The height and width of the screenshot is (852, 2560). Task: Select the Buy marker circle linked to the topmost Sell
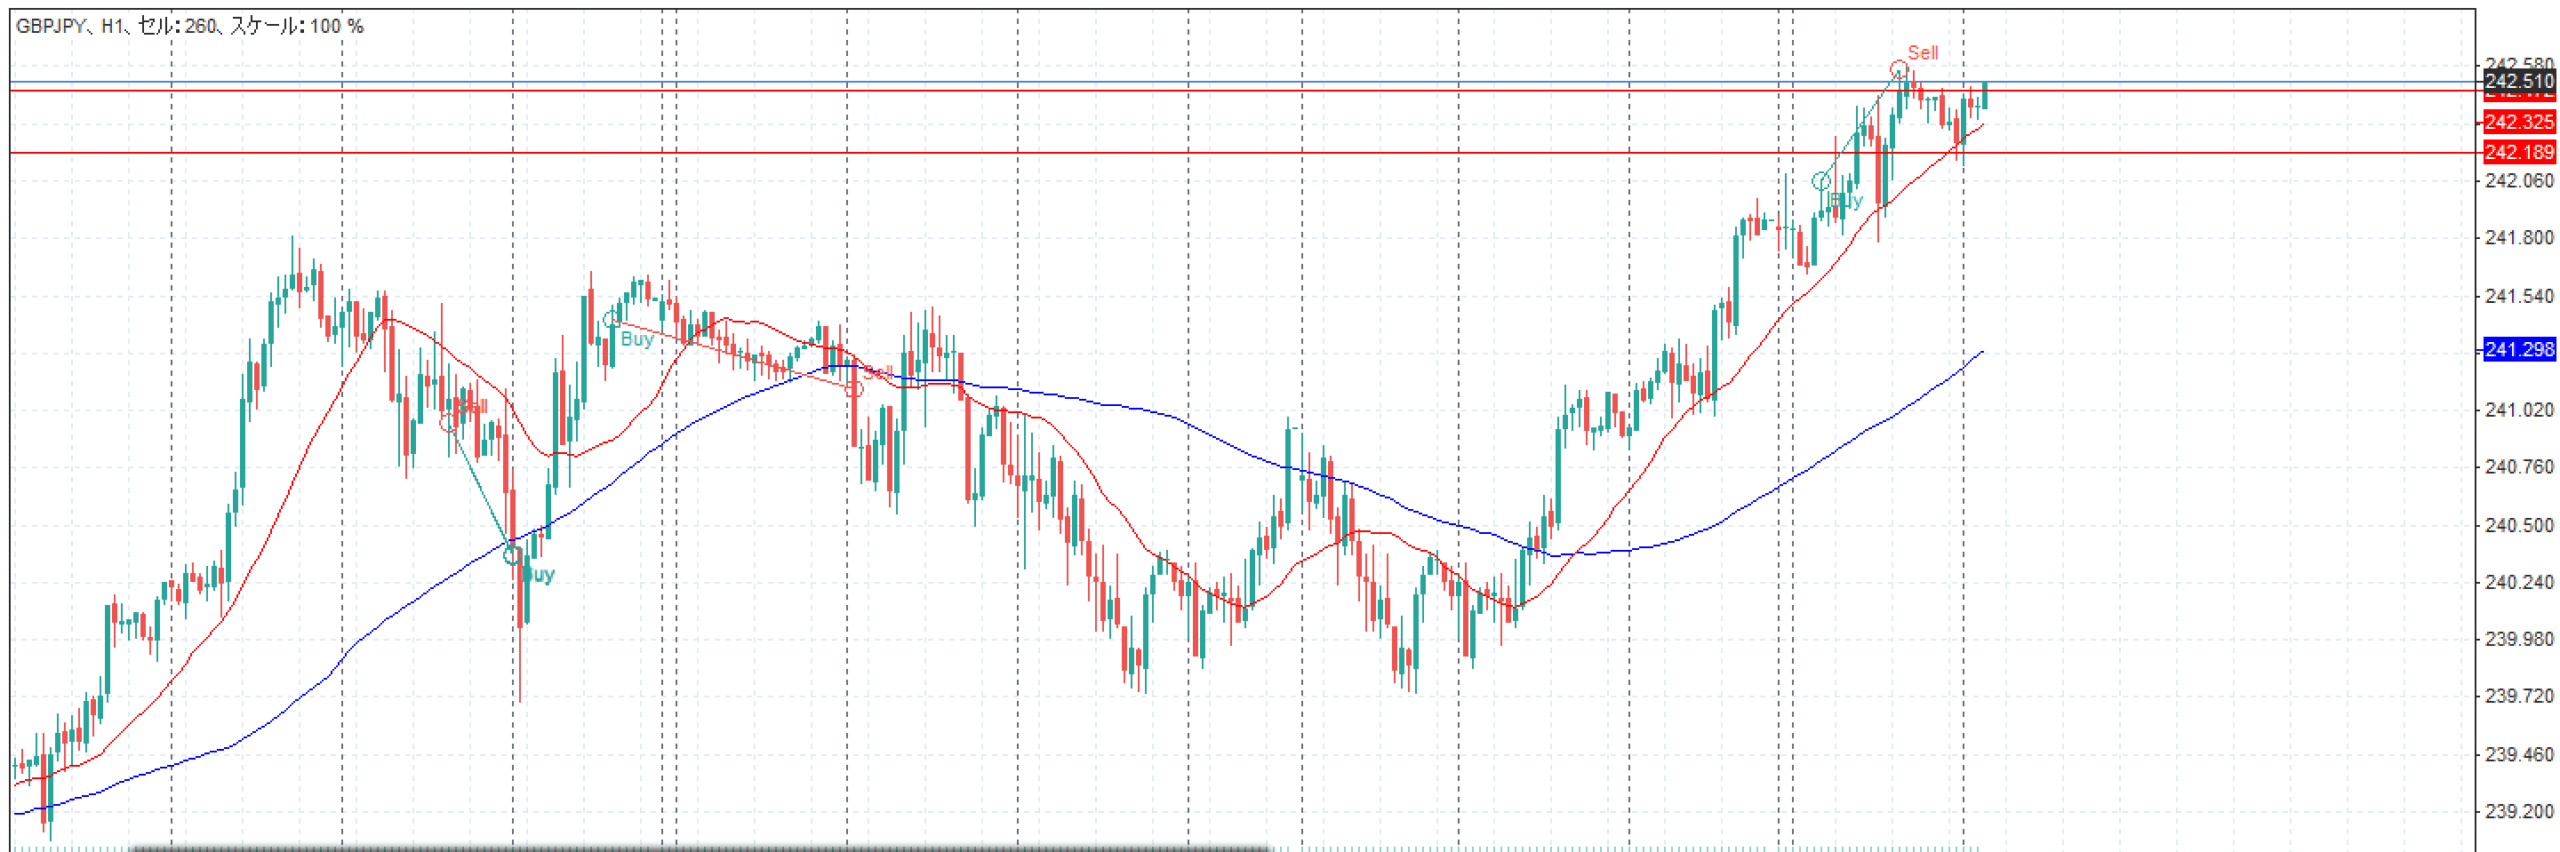[x=1821, y=181]
